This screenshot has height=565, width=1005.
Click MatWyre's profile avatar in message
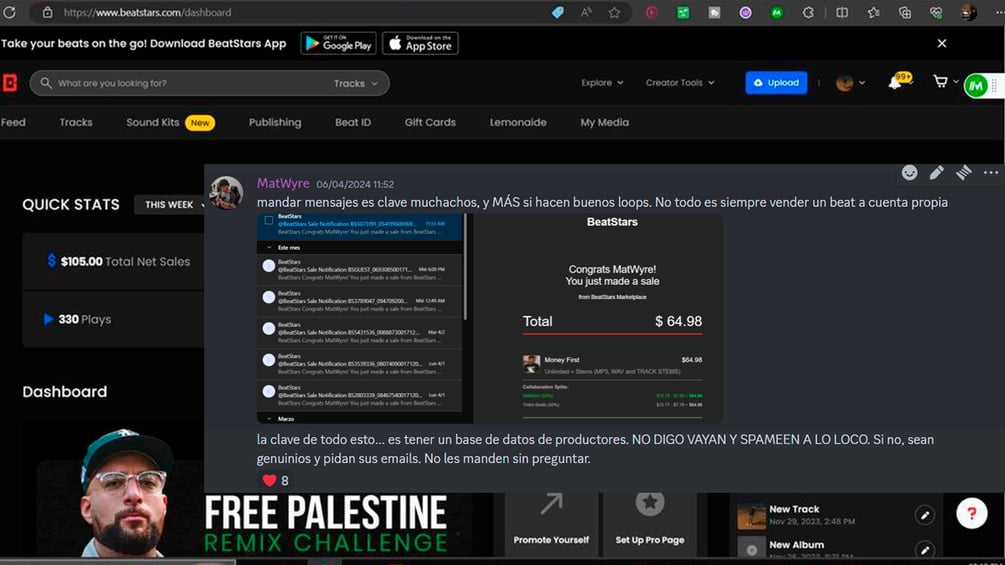pyautogui.click(x=226, y=192)
